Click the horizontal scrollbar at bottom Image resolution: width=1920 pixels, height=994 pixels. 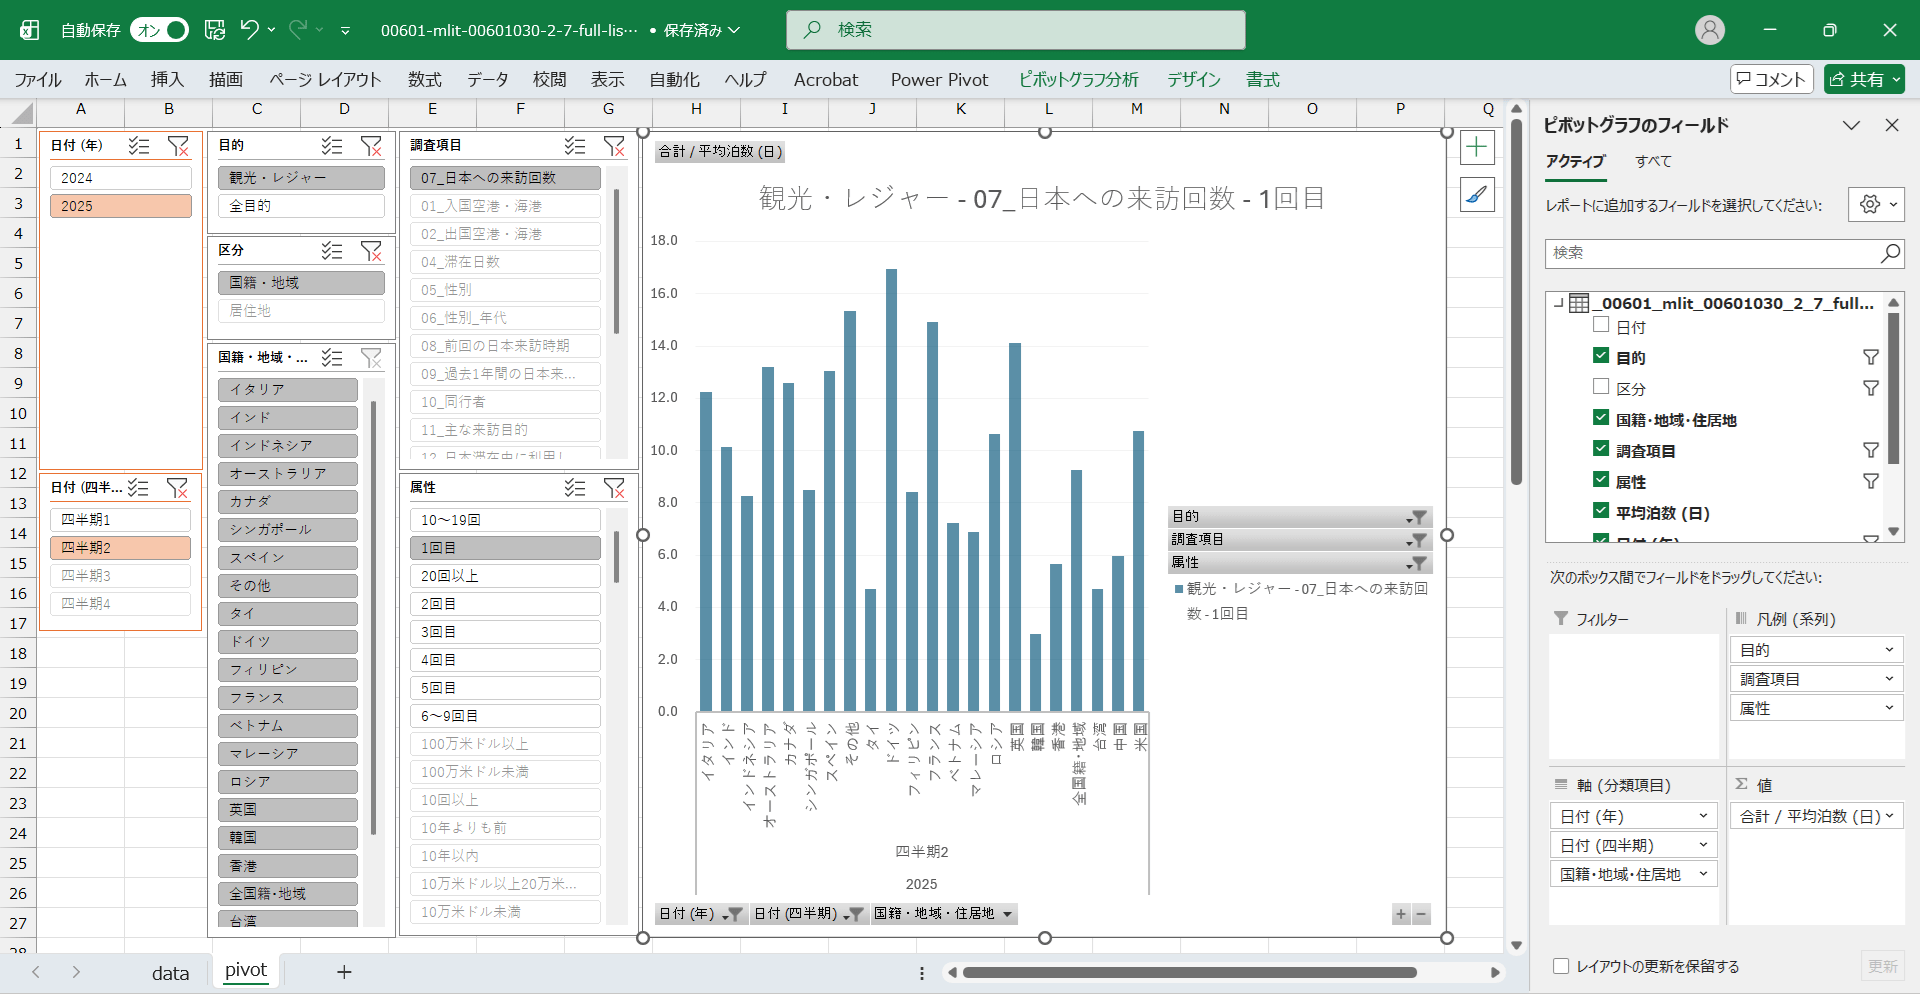coord(1190,972)
